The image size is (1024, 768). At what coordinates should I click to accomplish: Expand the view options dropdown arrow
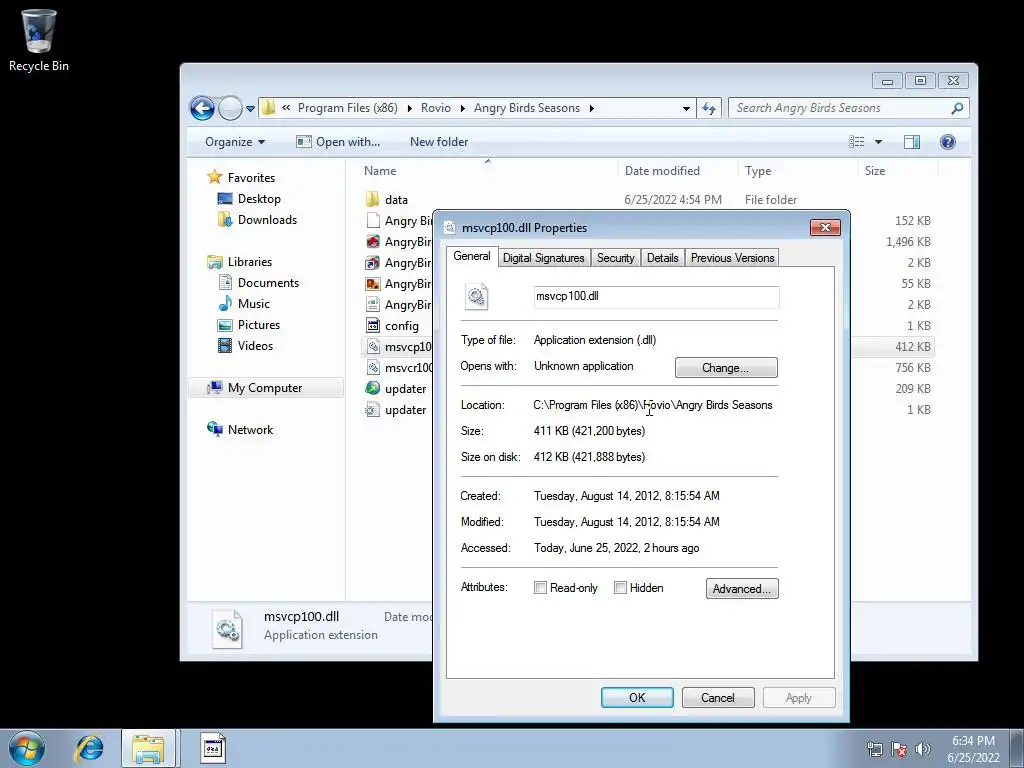(878, 142)
